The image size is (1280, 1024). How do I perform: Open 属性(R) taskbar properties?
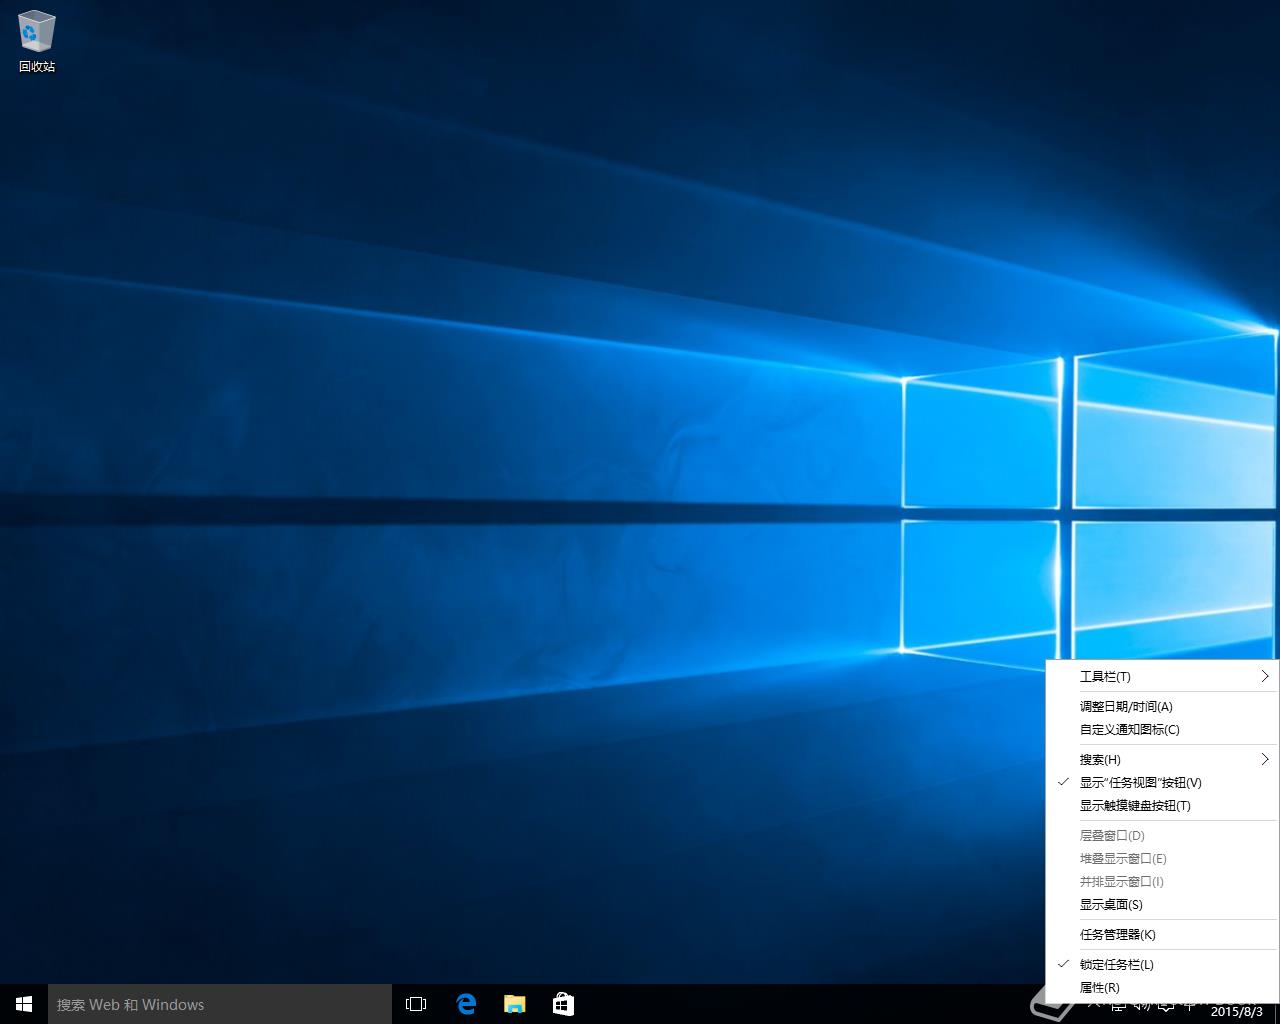point(1162,988)
